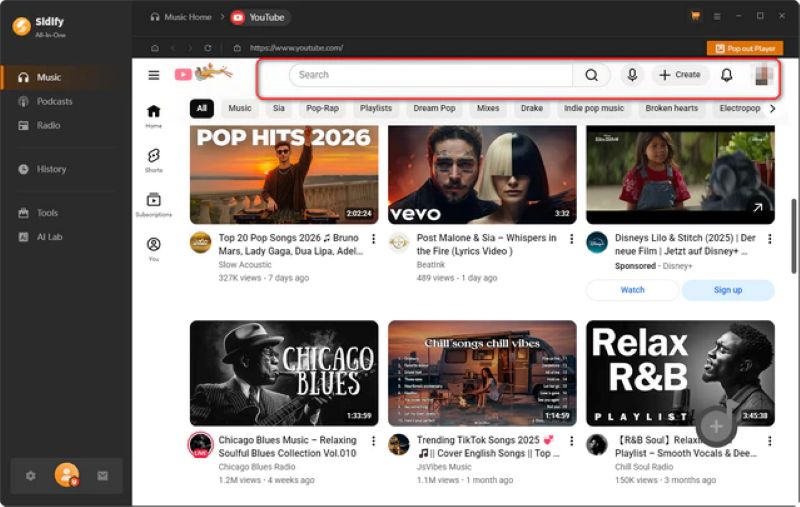Screen dimensions: 800x507
Task: Select the Electropop chip
Action: click(740, 108)
